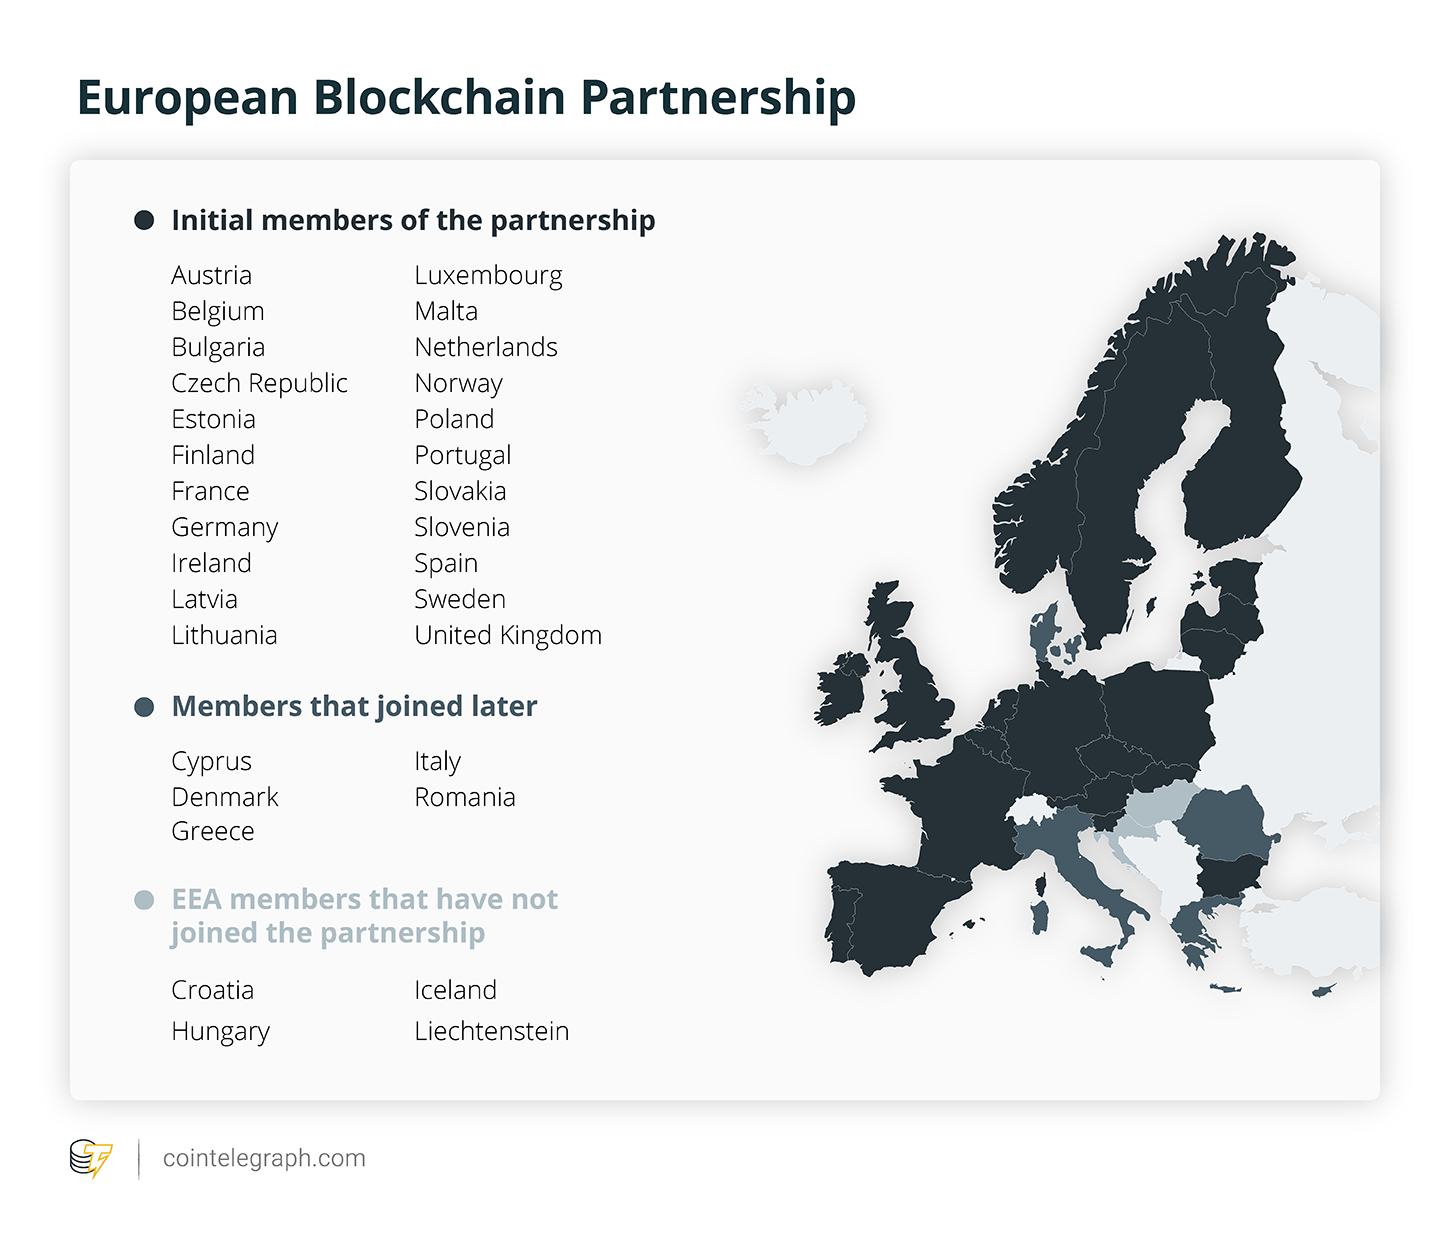Select Cyprus in the joined later list
The height and width of the screenshot is (1250, 1450).
click(211, 762)
